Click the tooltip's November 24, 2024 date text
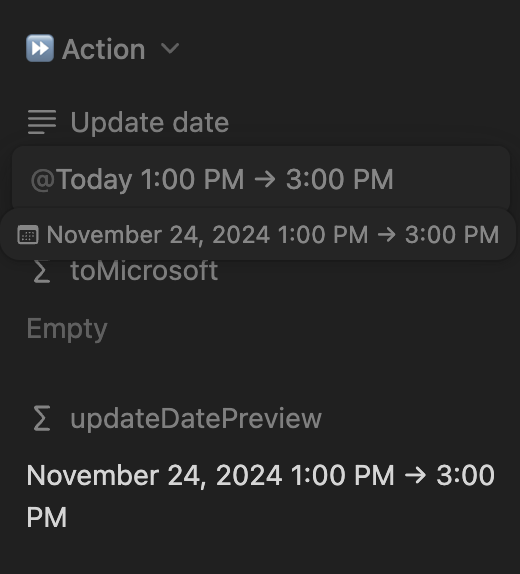 [159, 234]
